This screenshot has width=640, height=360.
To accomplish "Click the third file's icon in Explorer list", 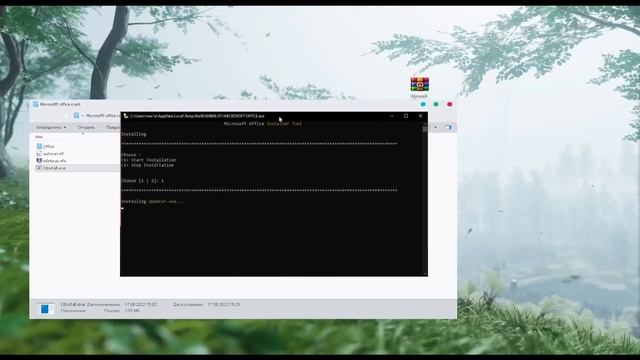I will (x=39, y=161).
